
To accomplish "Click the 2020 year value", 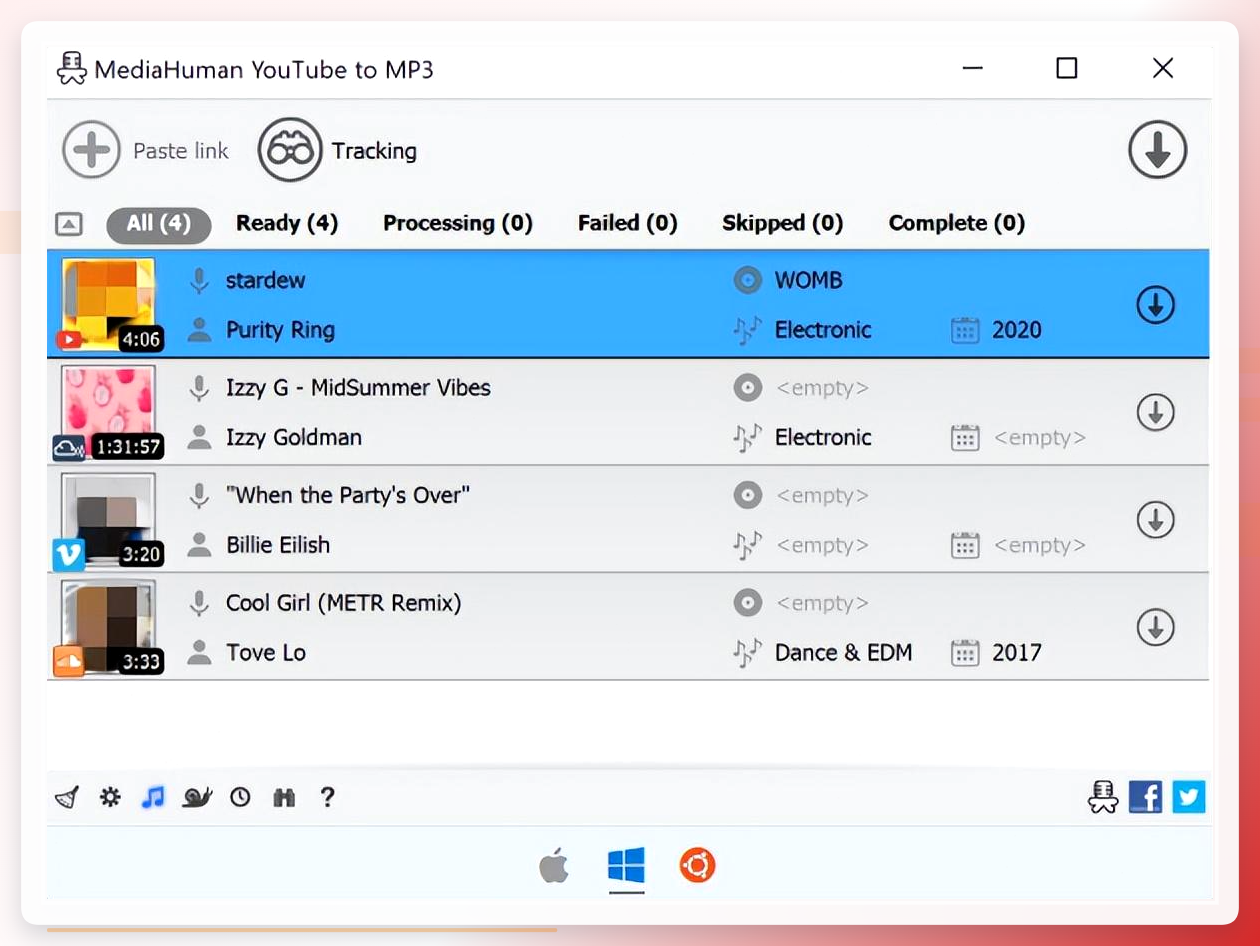I will [1017, 330].
